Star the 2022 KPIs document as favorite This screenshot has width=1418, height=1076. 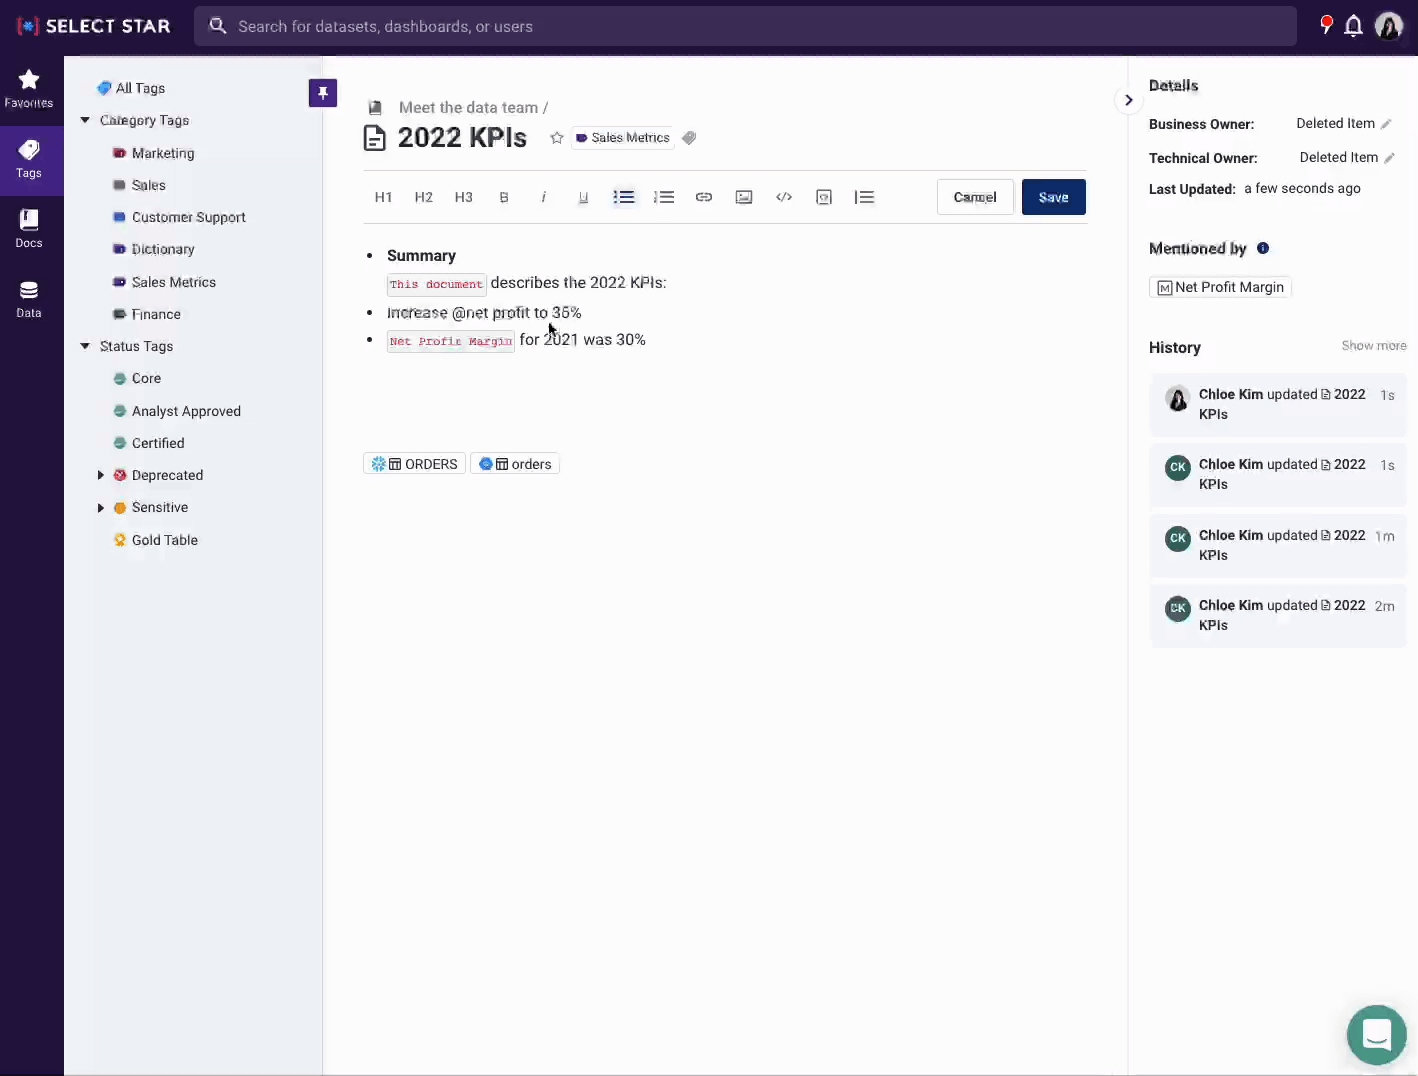(557, 138)
